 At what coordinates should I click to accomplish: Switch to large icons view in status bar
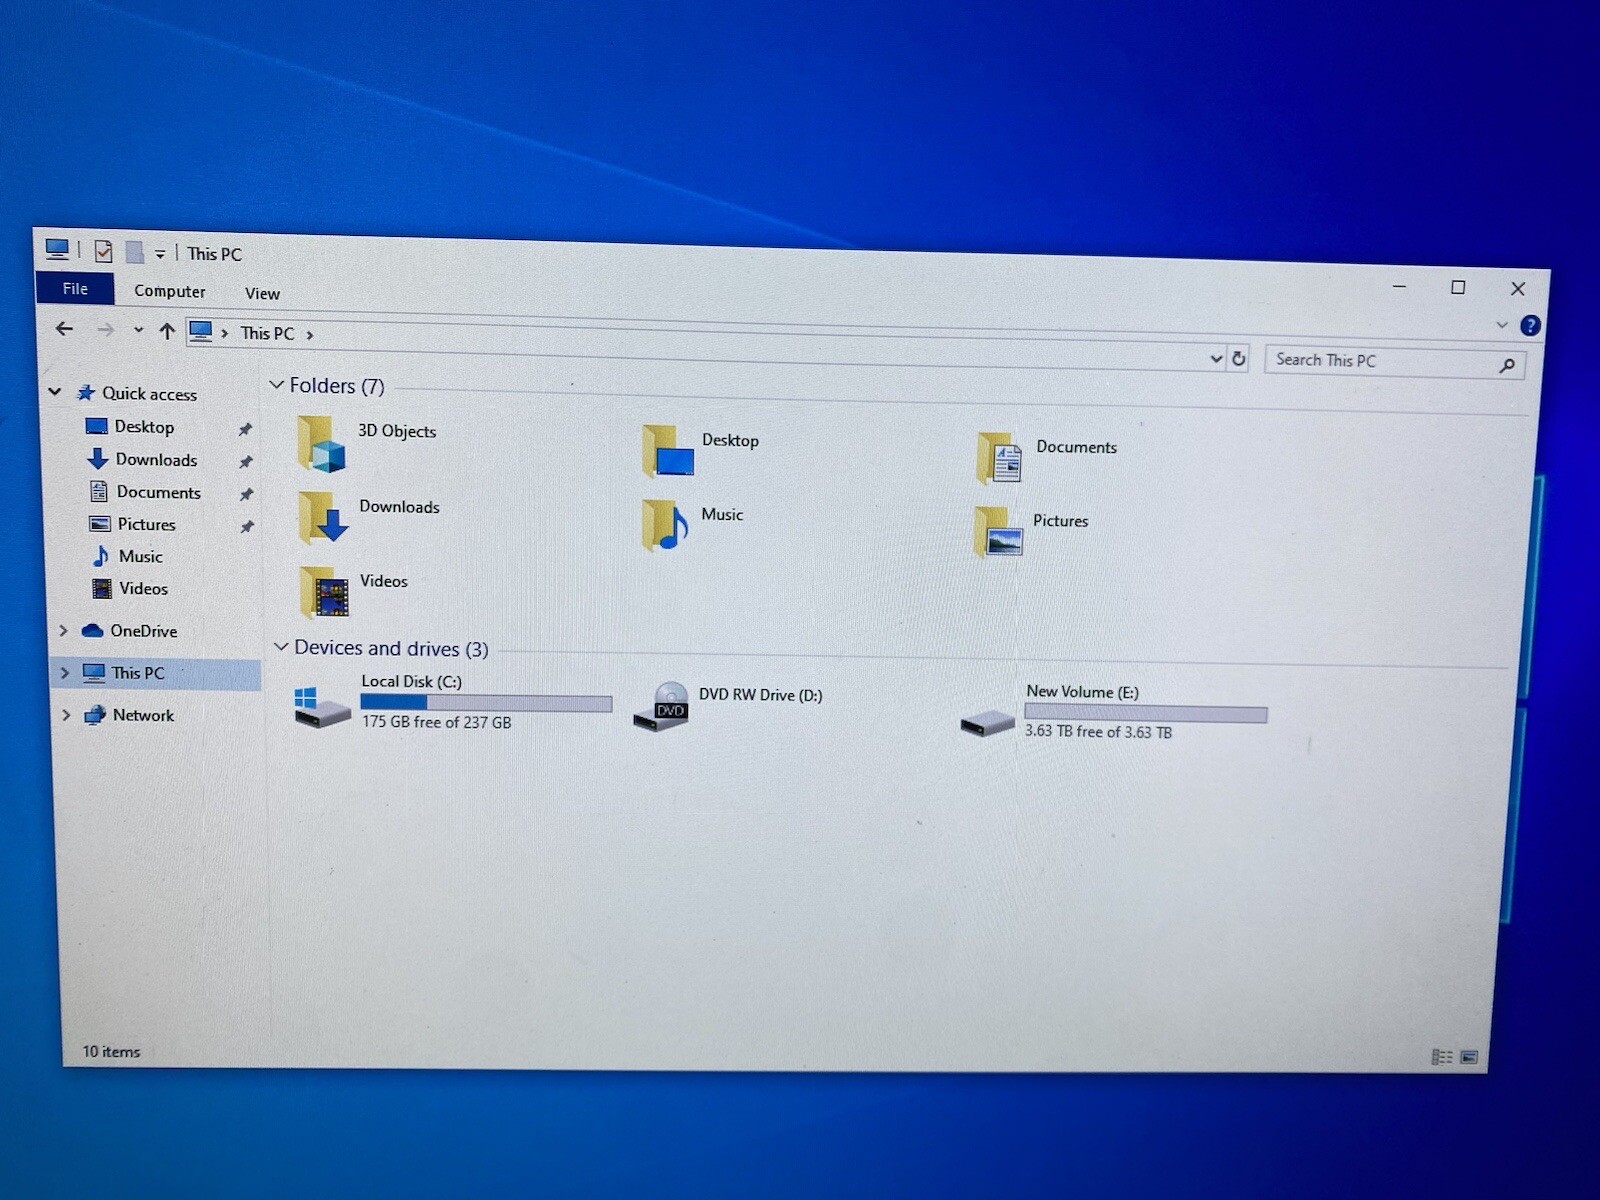click(x=1469, y=1057)
